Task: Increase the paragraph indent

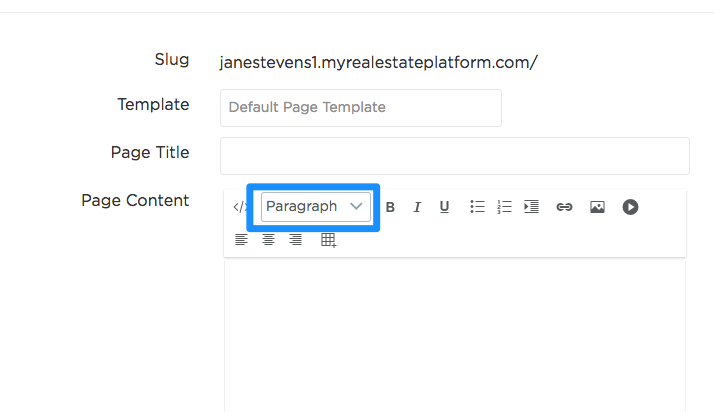Action: click(x=531, y=207)
